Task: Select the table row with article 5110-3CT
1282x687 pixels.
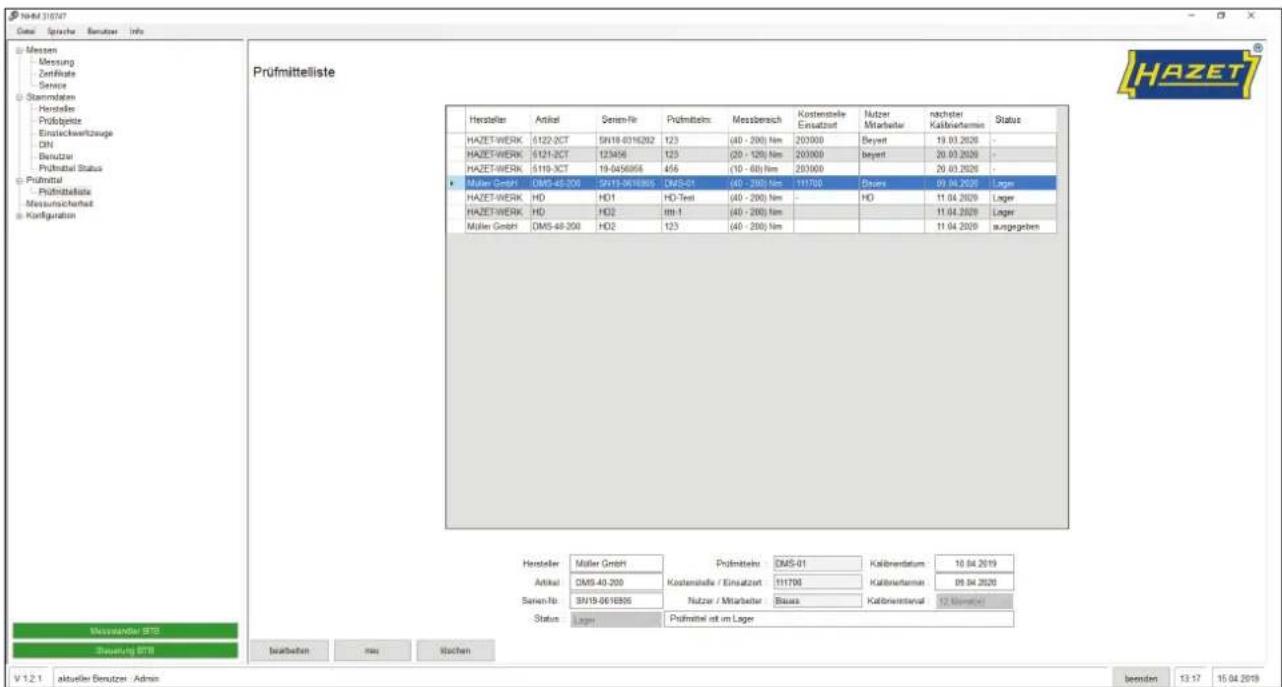Action: 751,169
